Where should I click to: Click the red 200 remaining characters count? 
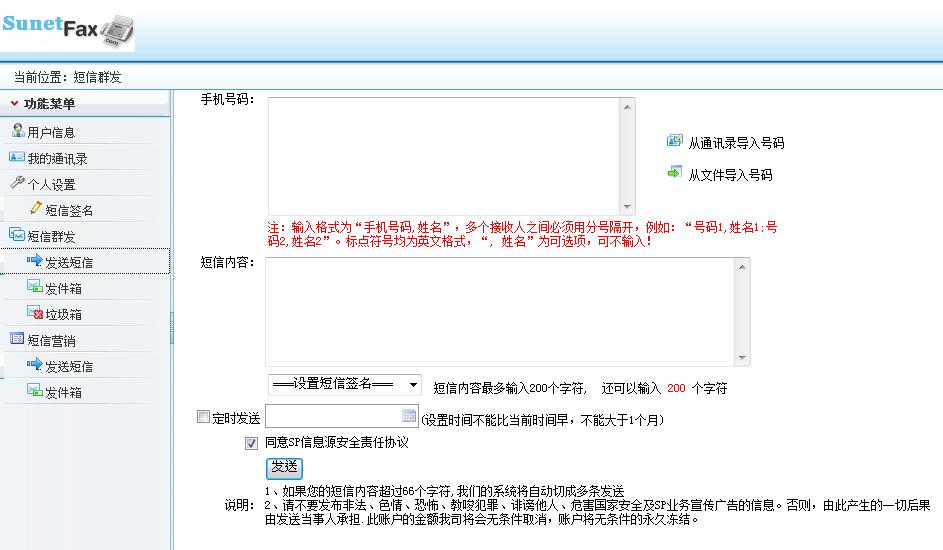[676, 388]
